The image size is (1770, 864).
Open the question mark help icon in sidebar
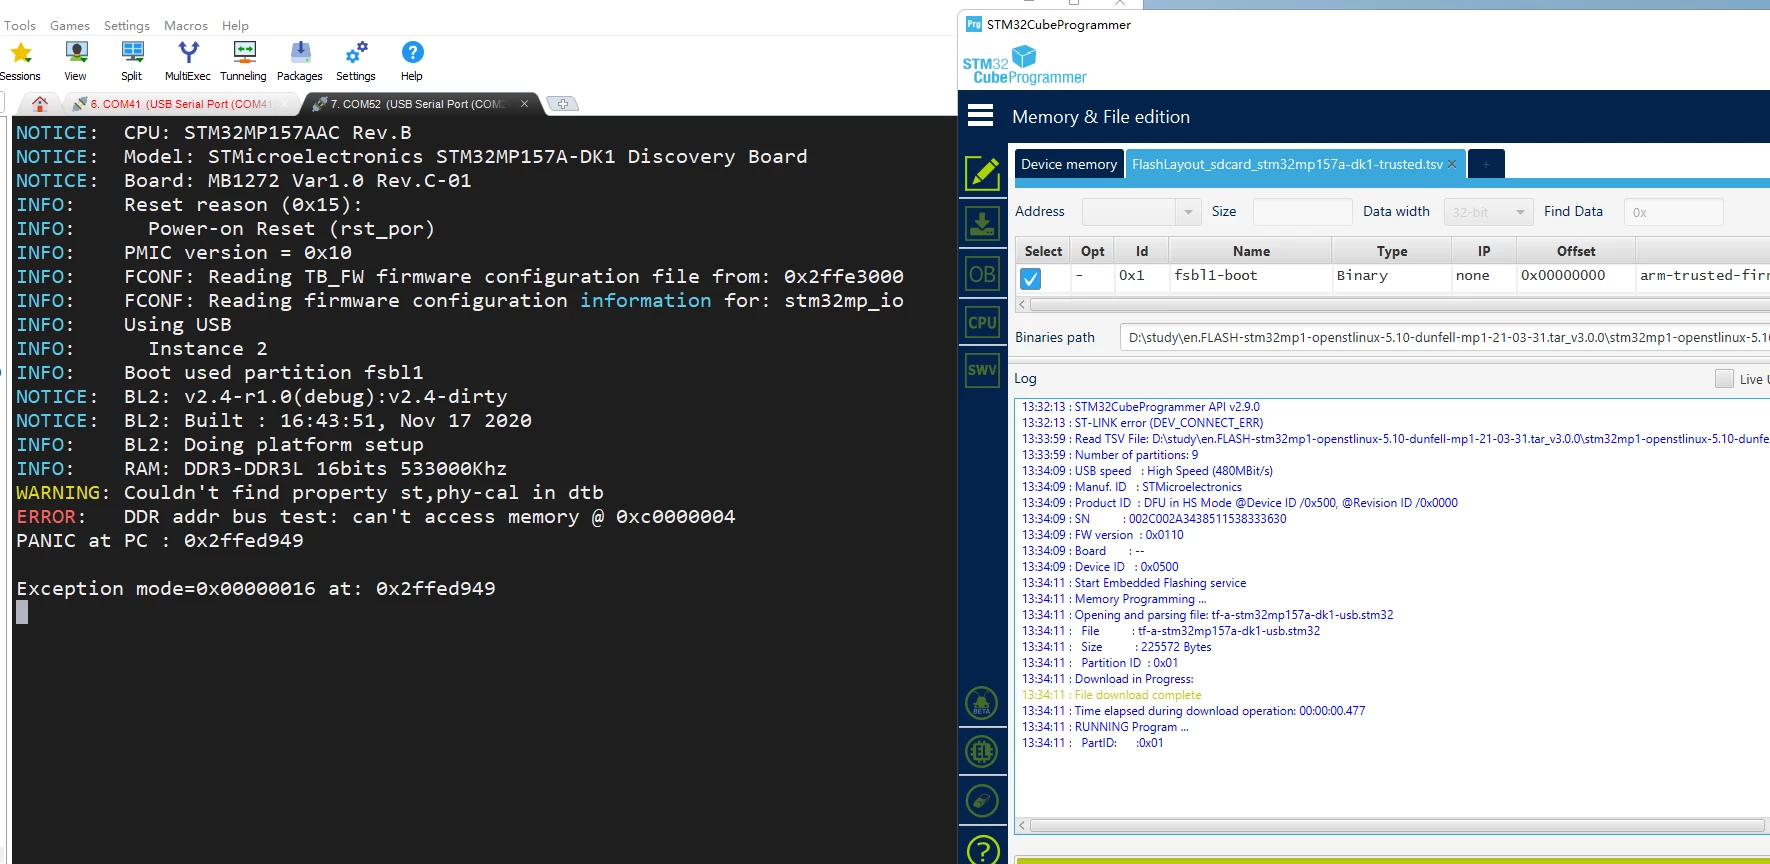click(983, 850)
